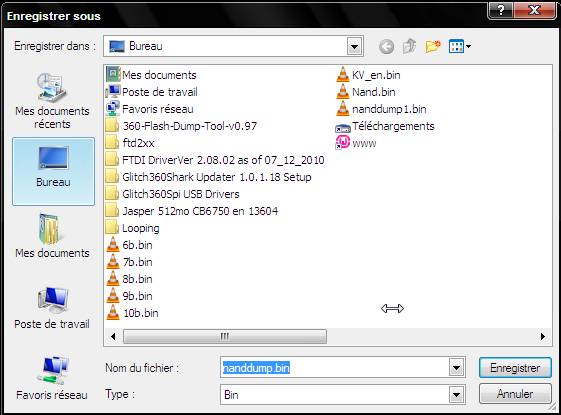The height and width of the screenshot is (415, 561).
Task: Select Glitch360Shark Updater 1.0.1.18 Setup folder icon
Action: tap(112, 177)
